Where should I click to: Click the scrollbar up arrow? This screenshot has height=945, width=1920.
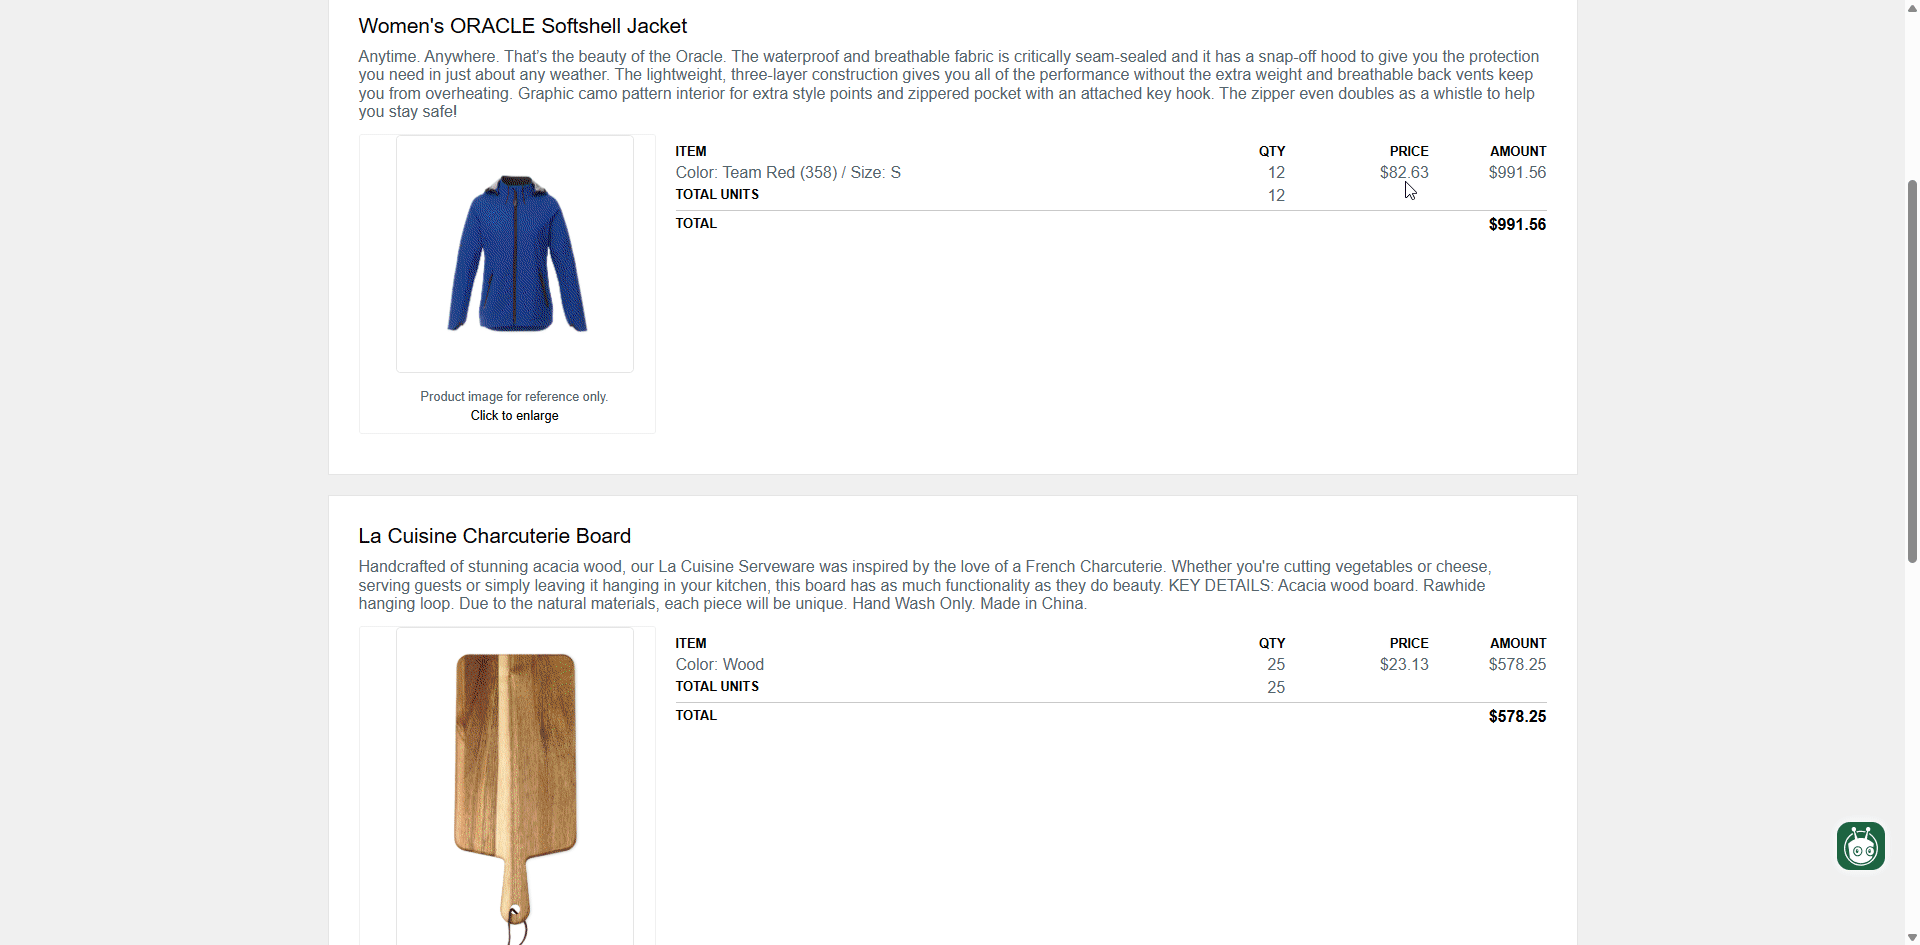pyautogui.click(x=1912, y=8)
